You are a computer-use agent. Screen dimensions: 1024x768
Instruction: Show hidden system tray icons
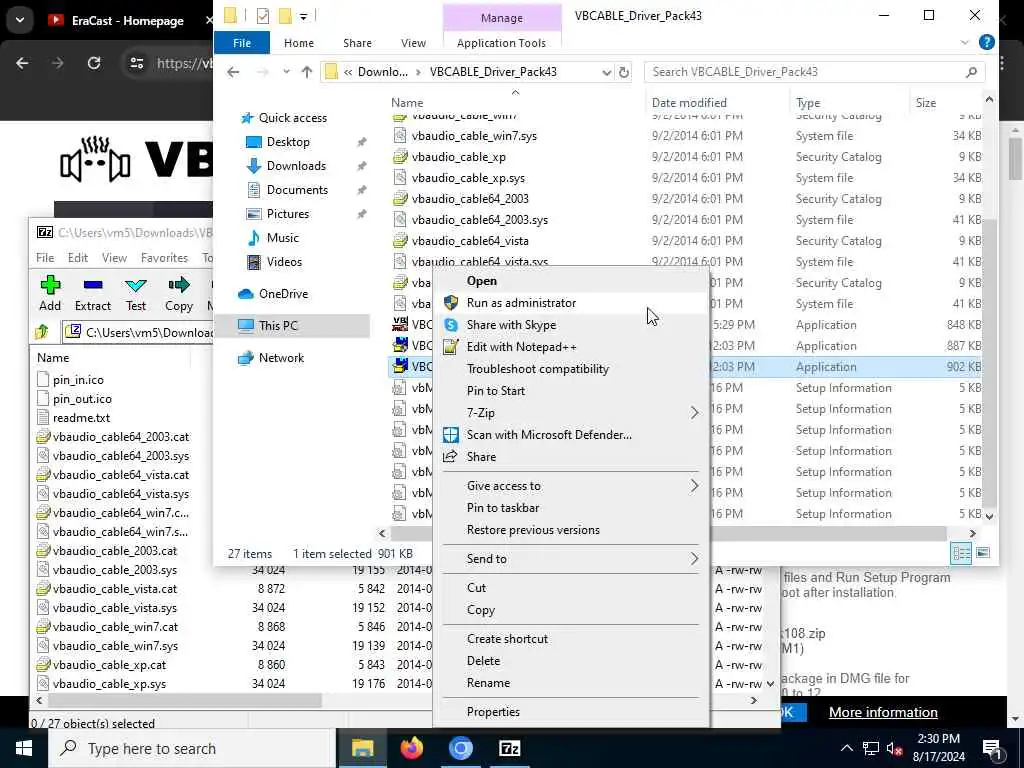(x=846, y=748)
